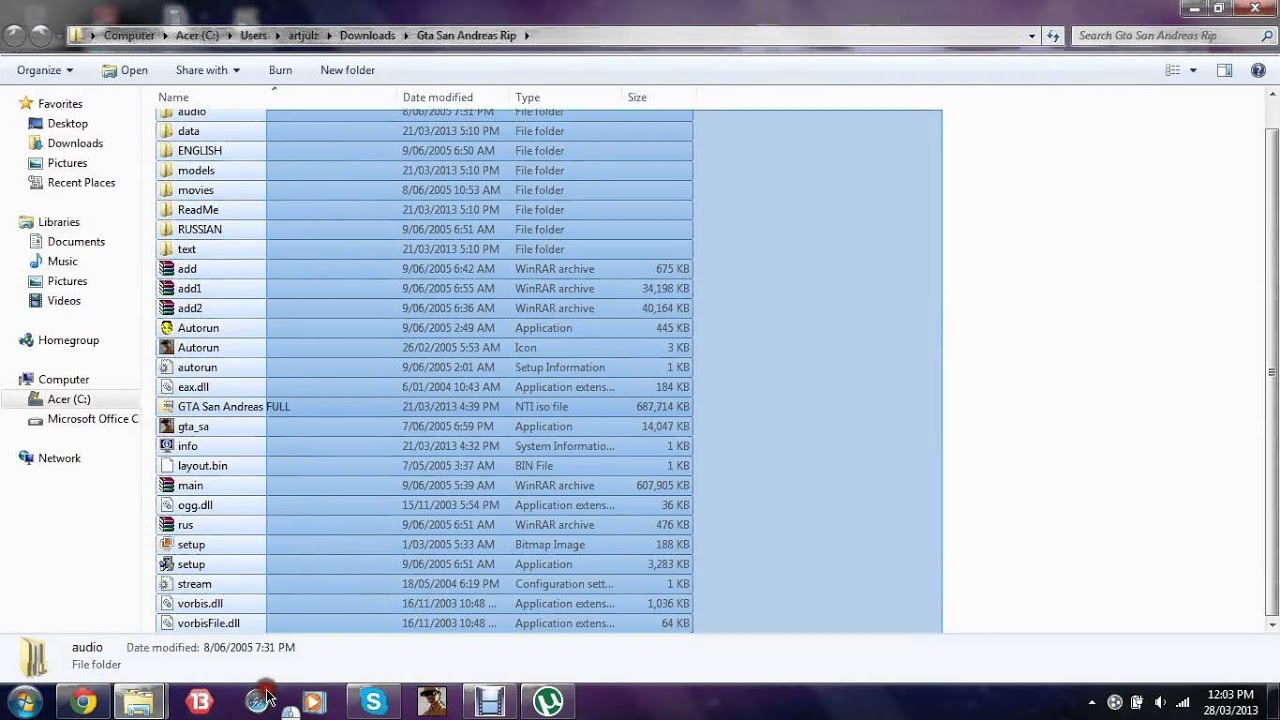Screen dimensions: 1280x720
Task: Click Downloads in the address breadcrumb
Action: point(367,35)
